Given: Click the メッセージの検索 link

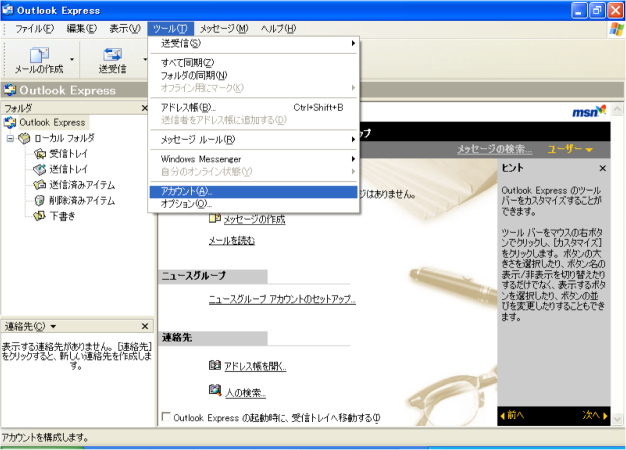Looking at the screenshot, I should [x=495, y=149].
